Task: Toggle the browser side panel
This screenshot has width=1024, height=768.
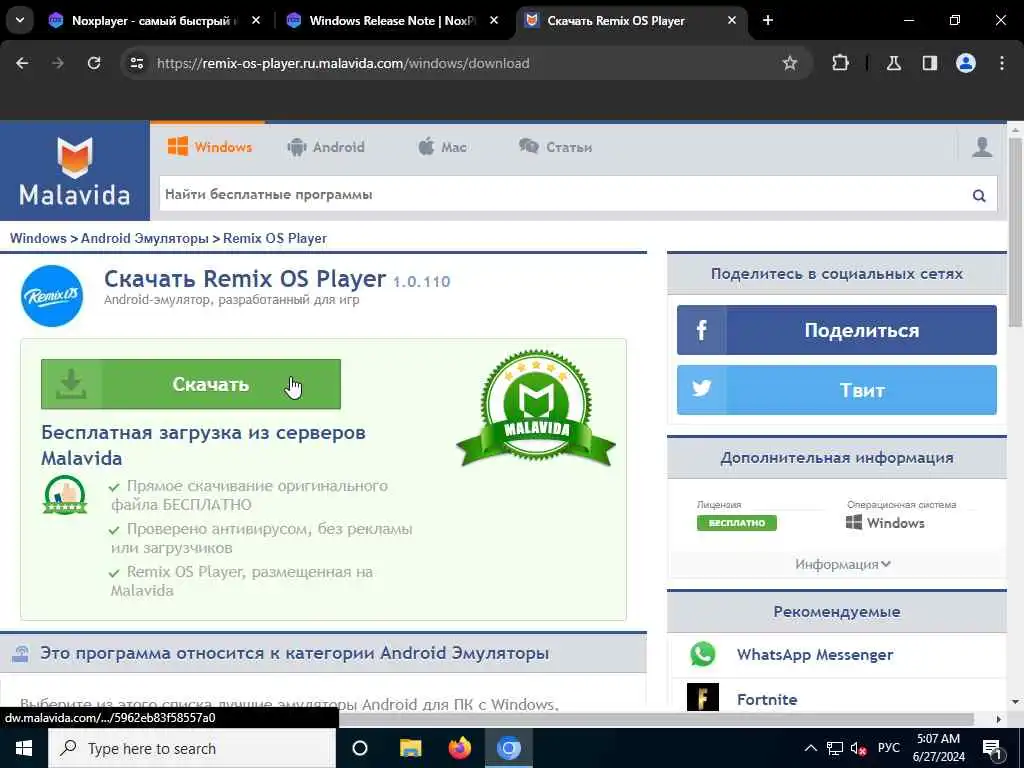Action: tap(930, 63)
